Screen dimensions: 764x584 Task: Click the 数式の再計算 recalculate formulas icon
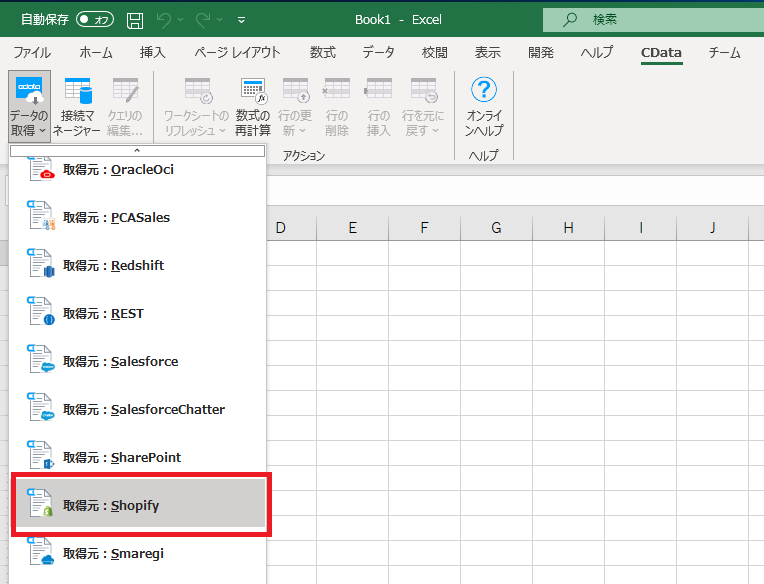253,106
